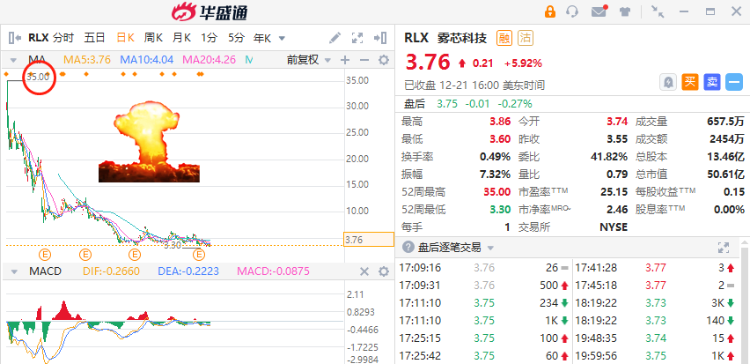Zoom in chart with plus icon
Screen dimensions: 750x364
[345, 60]
